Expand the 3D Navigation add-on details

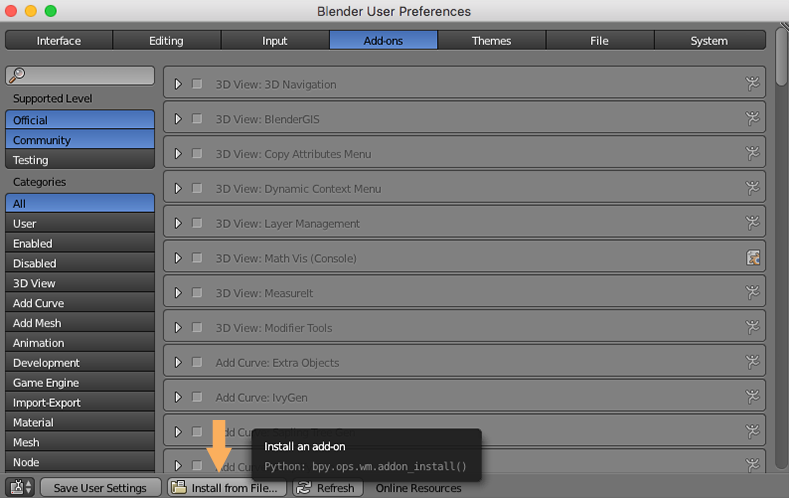pos(178,84)
